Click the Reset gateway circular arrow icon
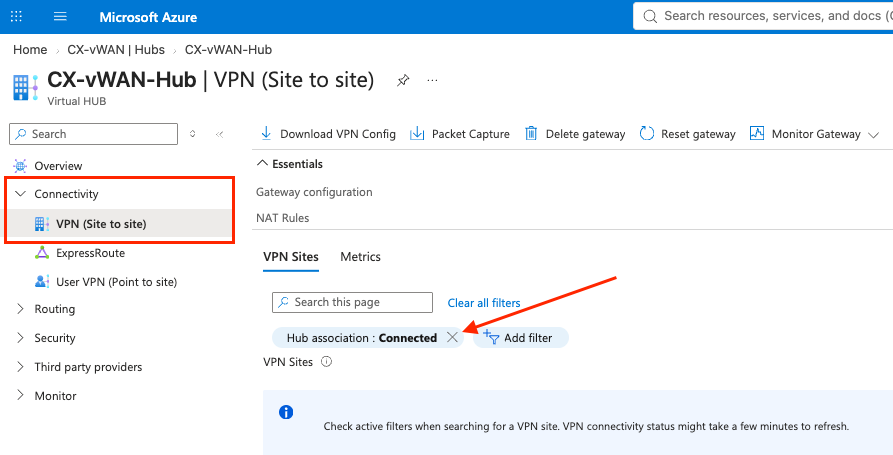The width and height of the screenshot is (893, 455). click(646, 133)
